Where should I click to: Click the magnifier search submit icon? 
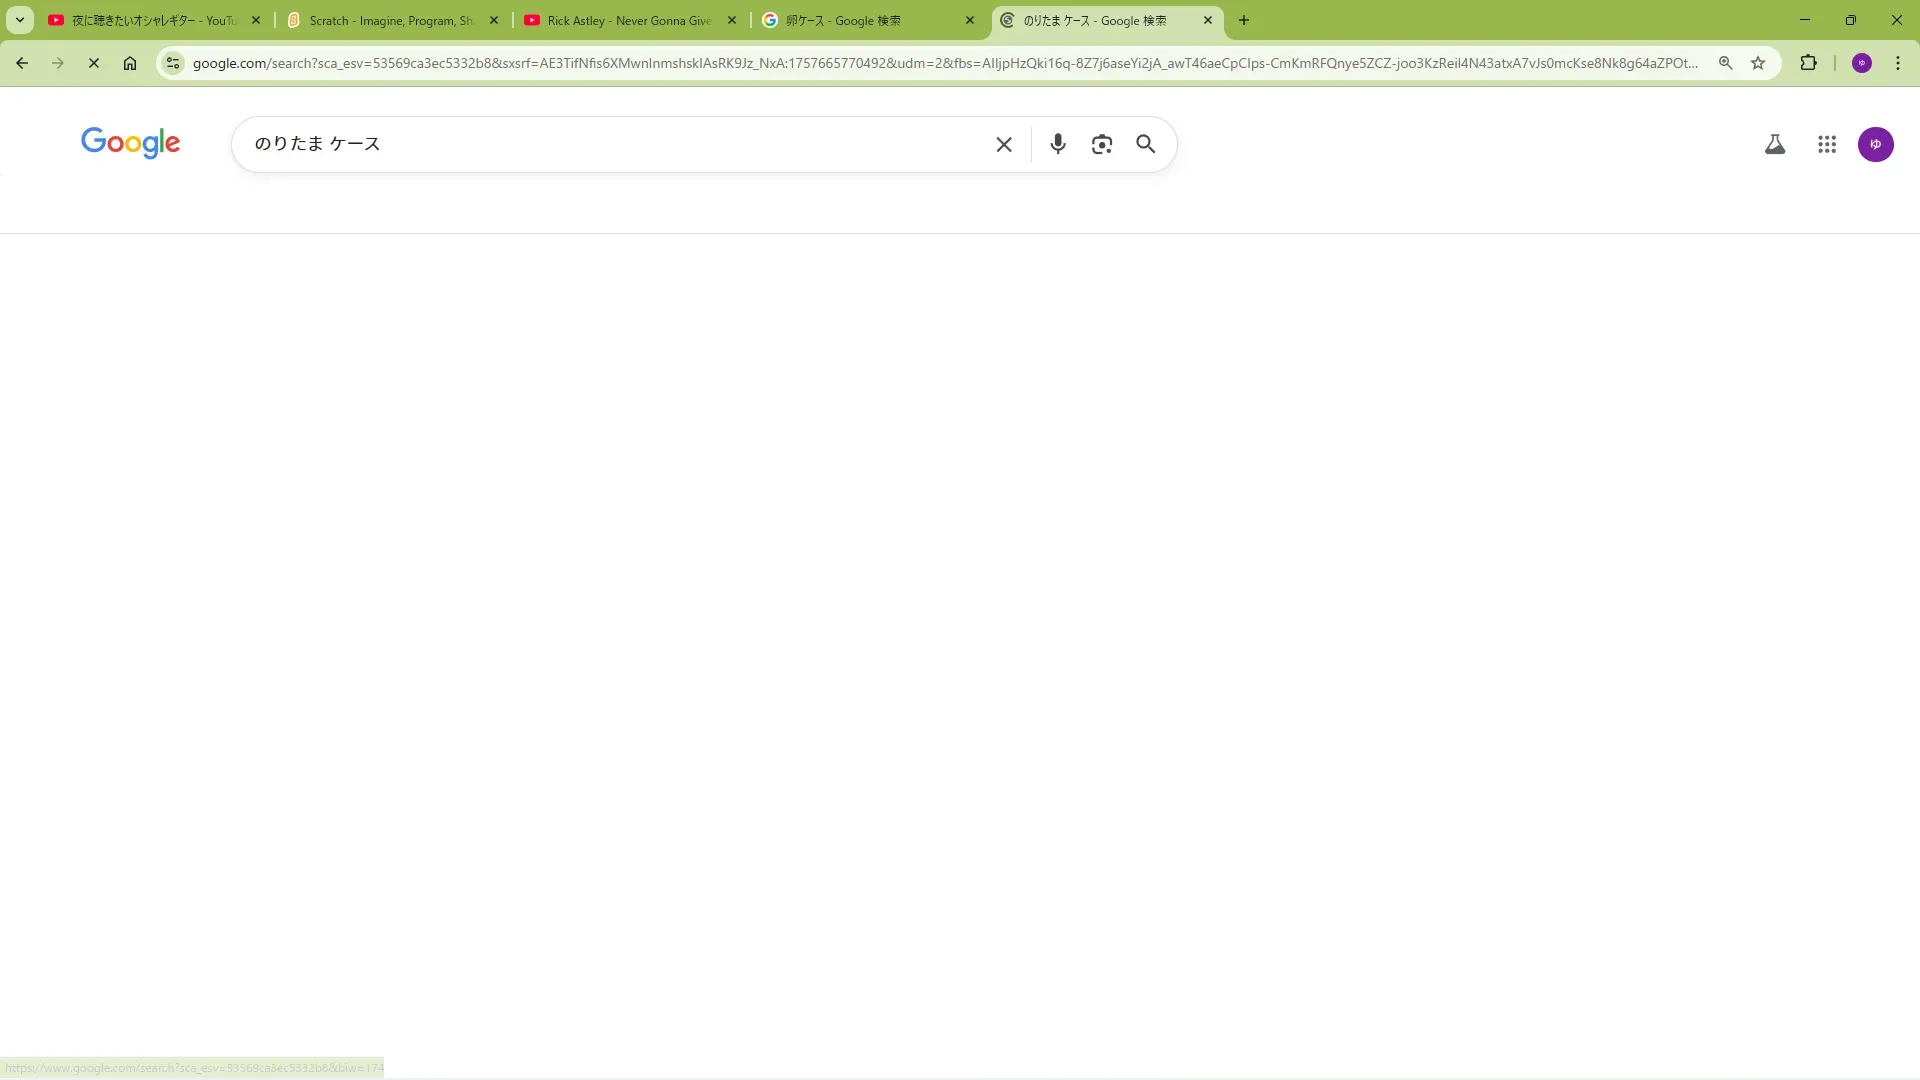(x=1145, y=144)
